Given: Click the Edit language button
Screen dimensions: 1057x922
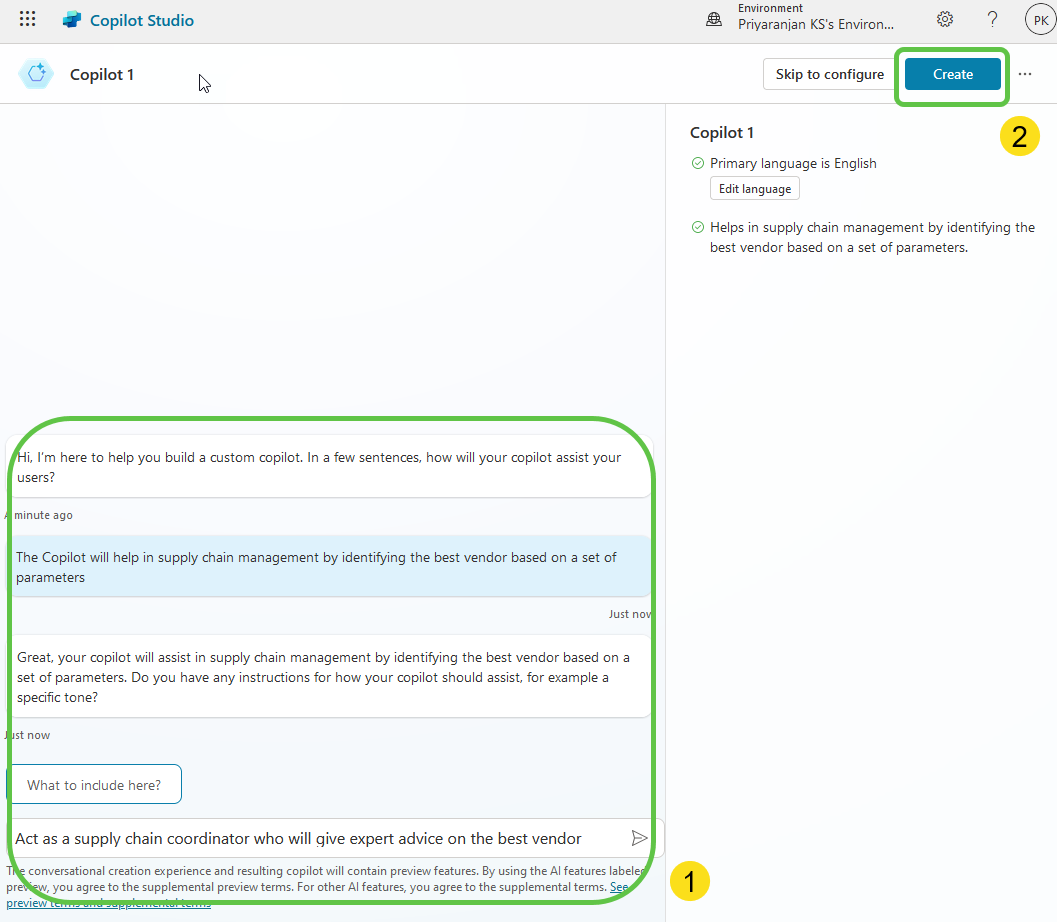Looking at the screenshot, I should pos(754,189).
